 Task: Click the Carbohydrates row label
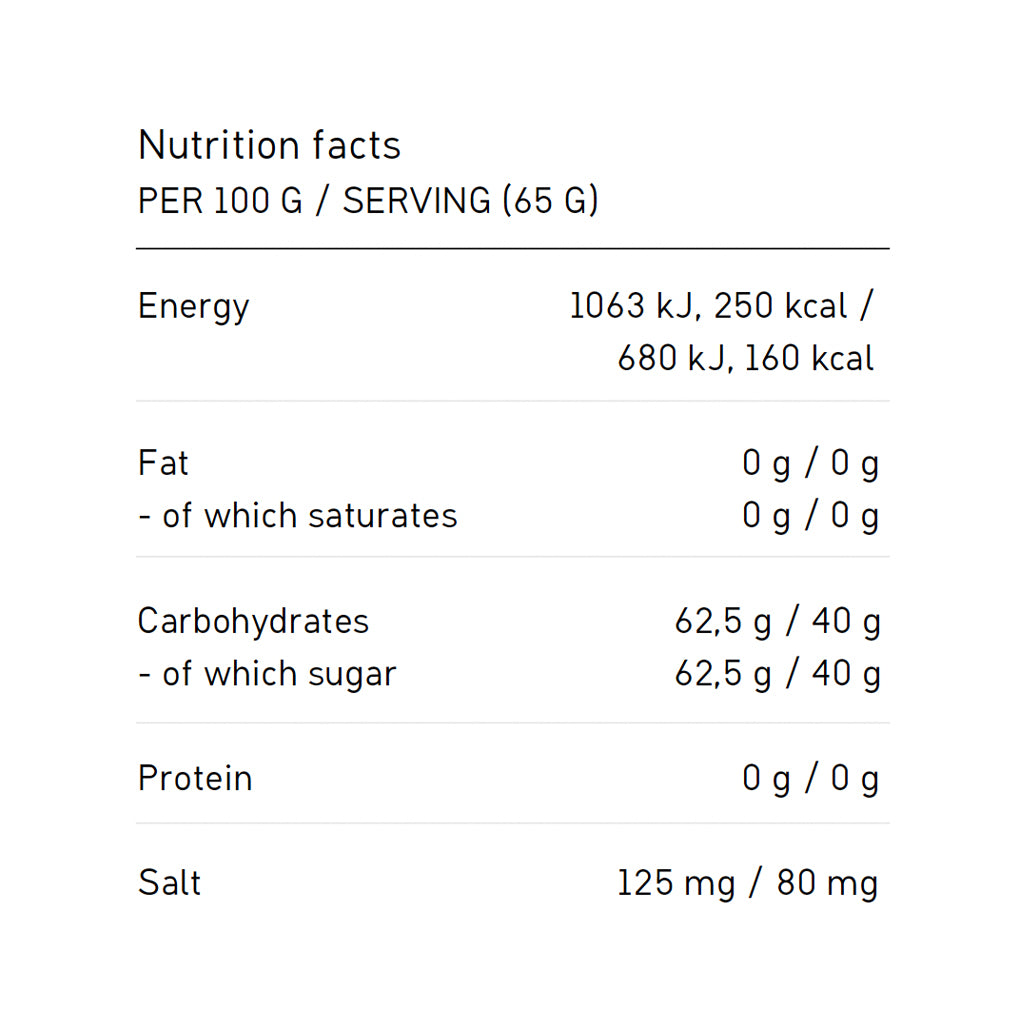253,621
